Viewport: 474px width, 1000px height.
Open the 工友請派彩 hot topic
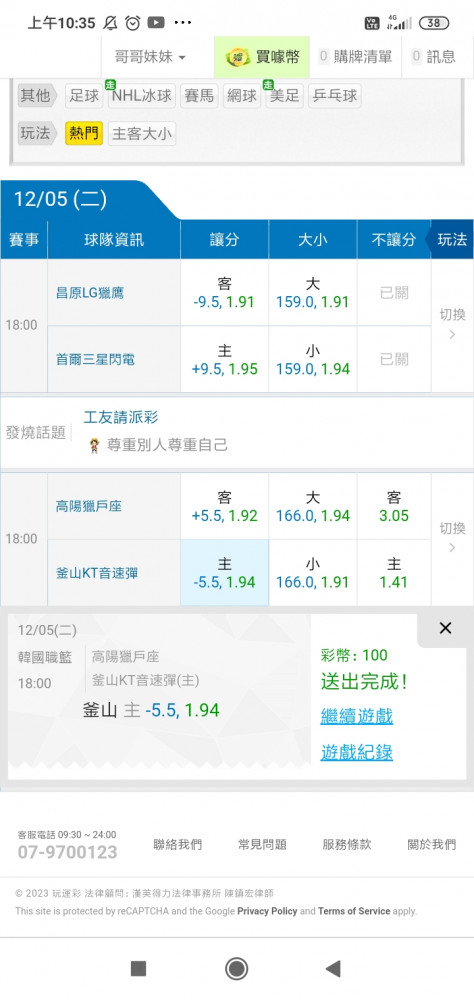point(121,418)
